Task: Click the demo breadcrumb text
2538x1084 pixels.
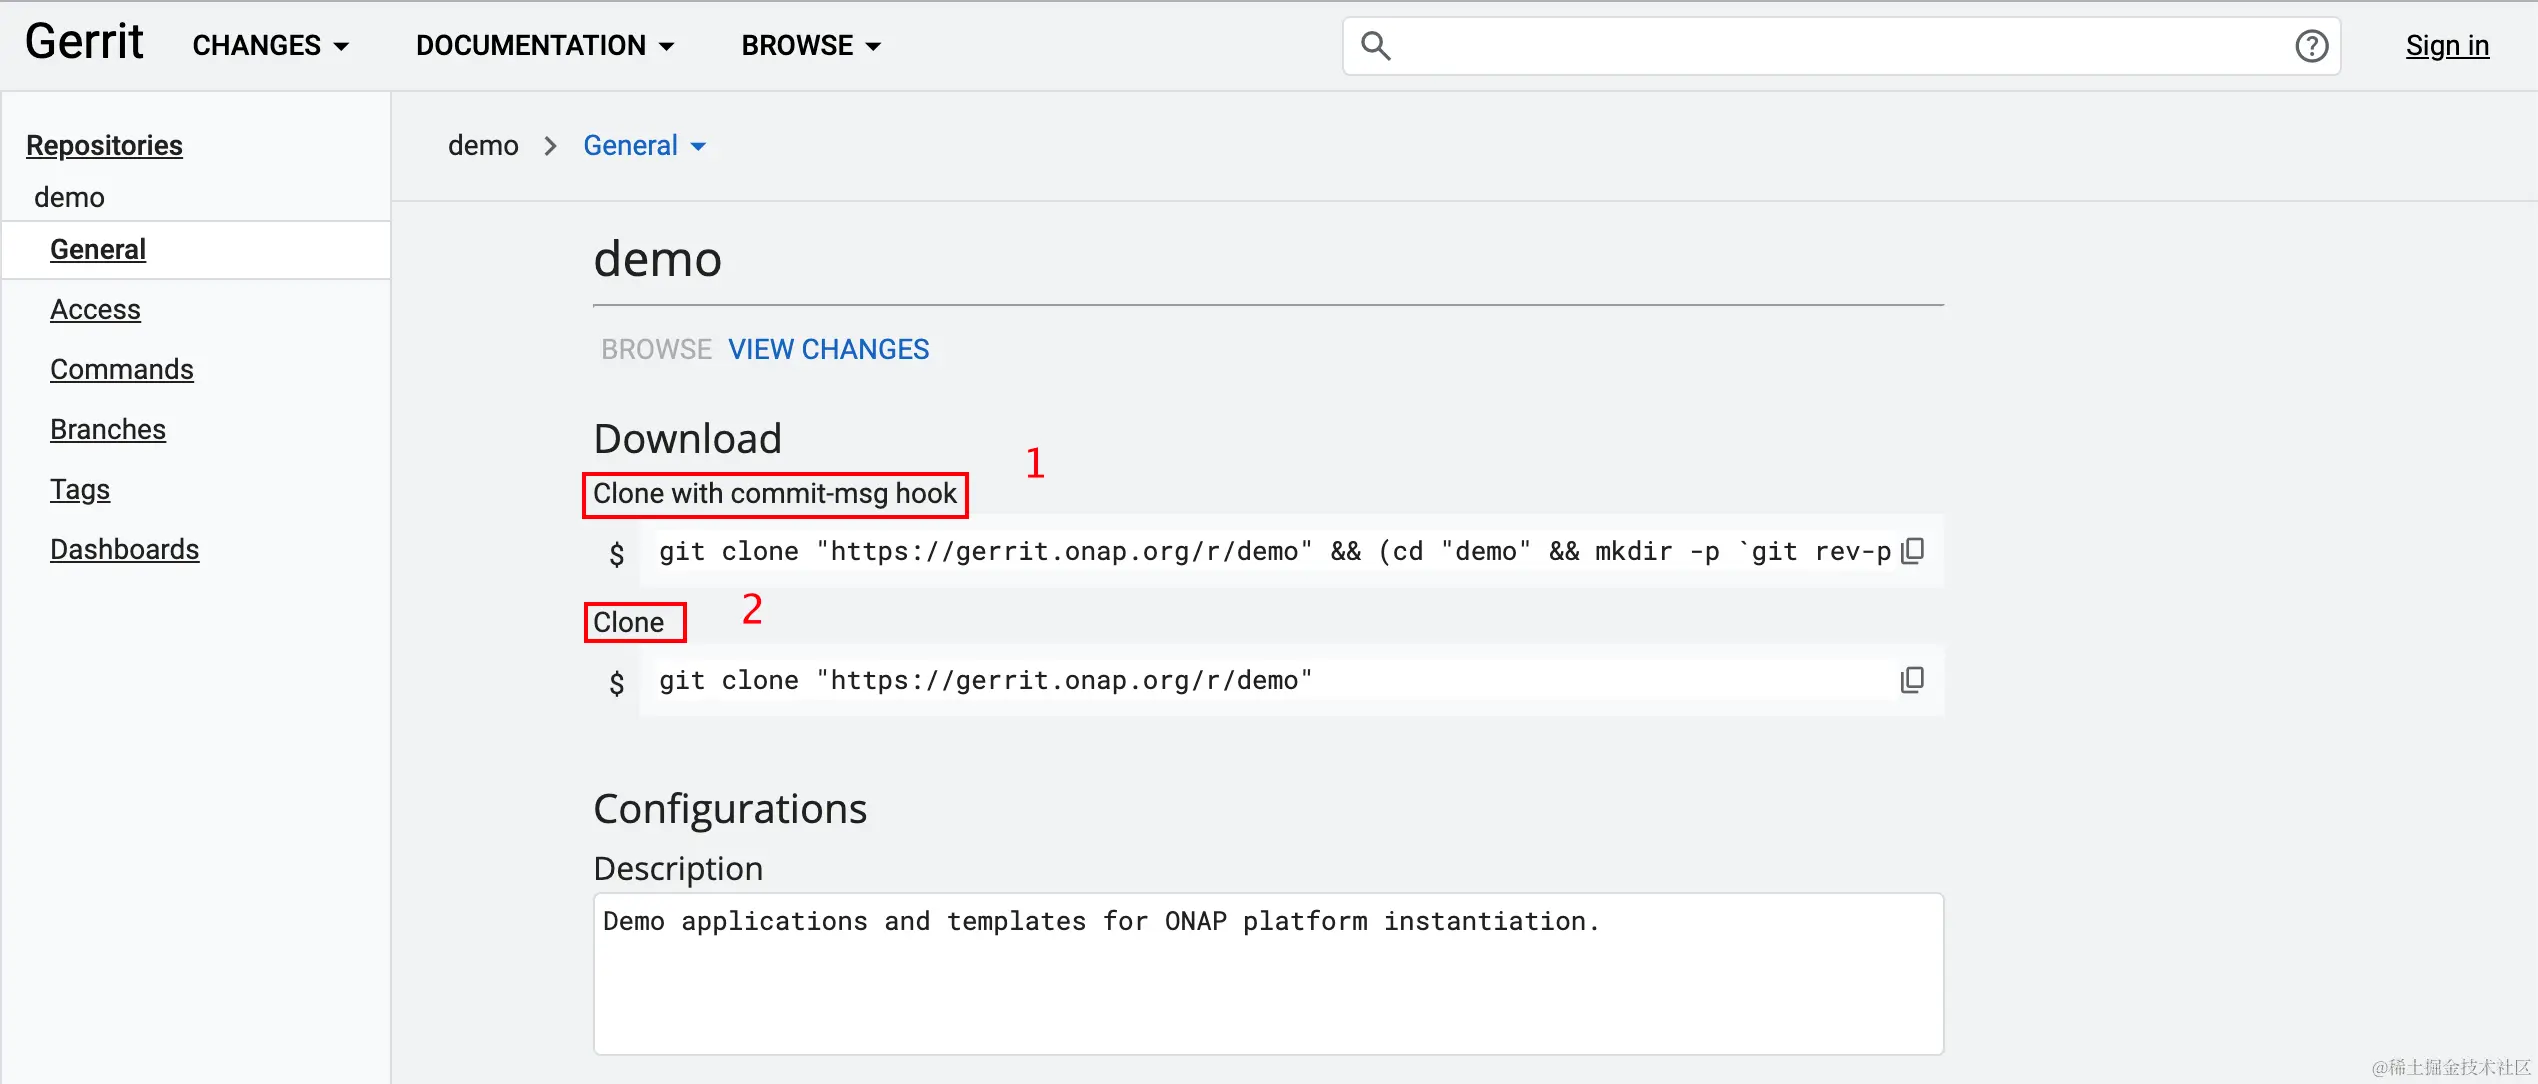Action: point(483,146)
